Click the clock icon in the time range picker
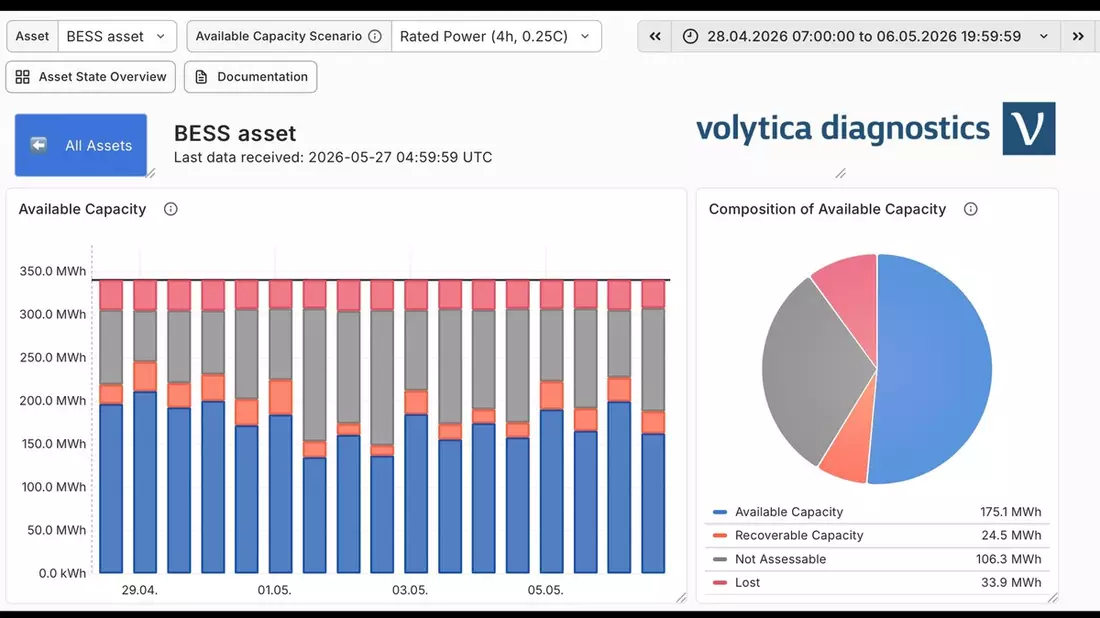Image resolution: width=1100 pixels, height=618 pixels. 690,36
